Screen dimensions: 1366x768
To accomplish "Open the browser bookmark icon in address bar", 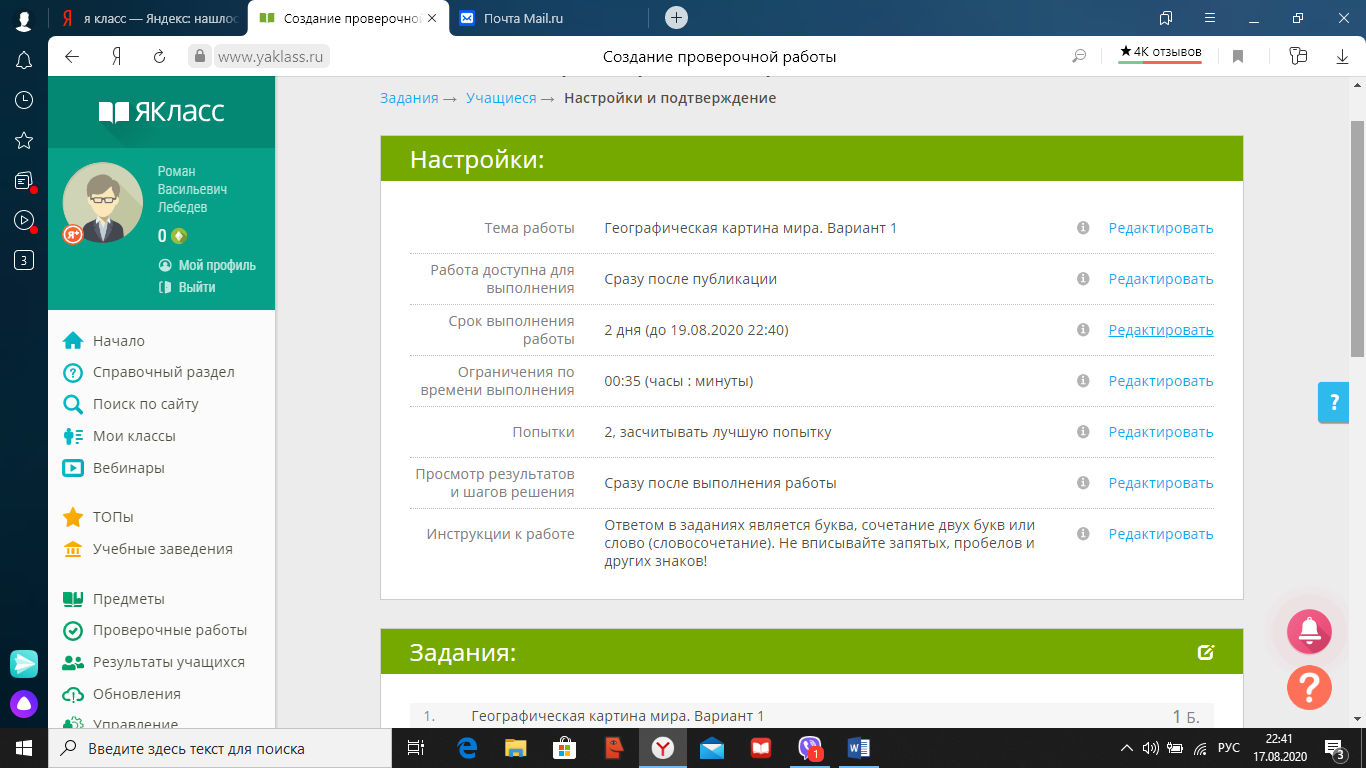I will pos(1238,57).
